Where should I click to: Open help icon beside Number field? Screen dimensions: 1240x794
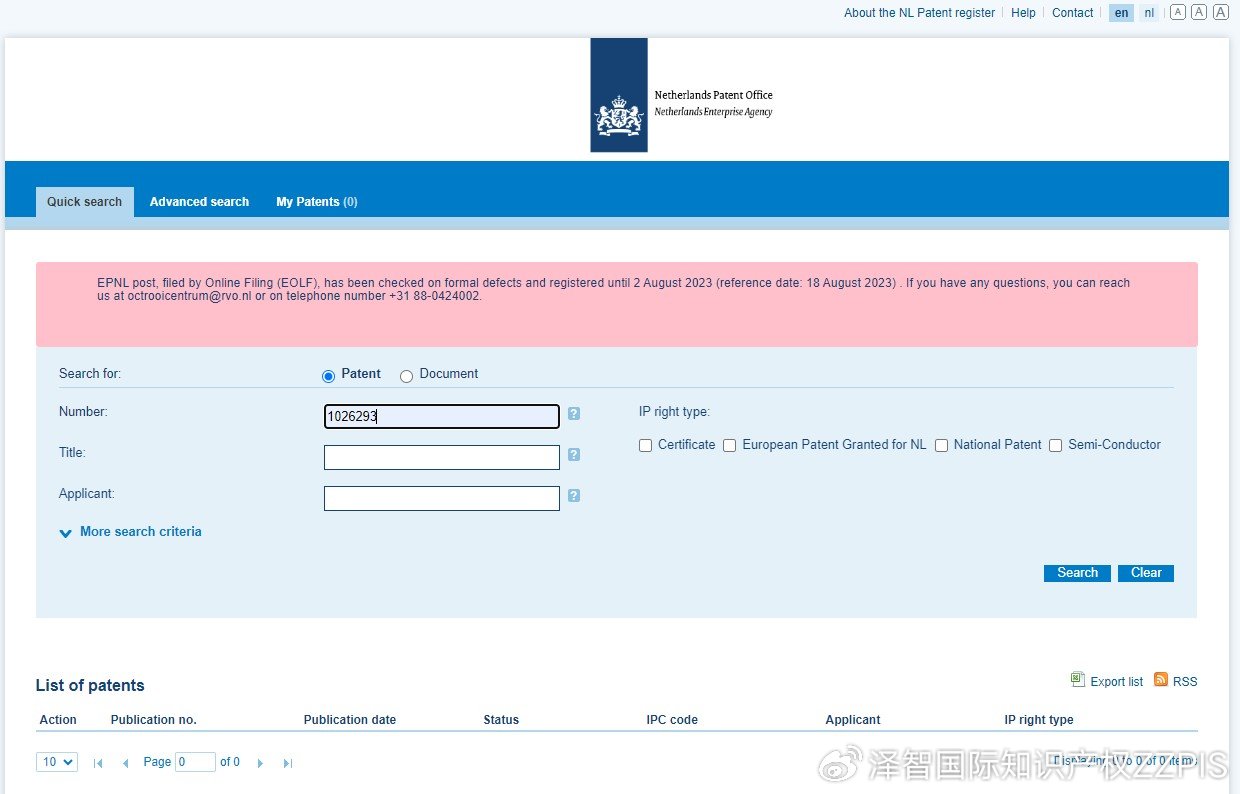coord(574,414)
